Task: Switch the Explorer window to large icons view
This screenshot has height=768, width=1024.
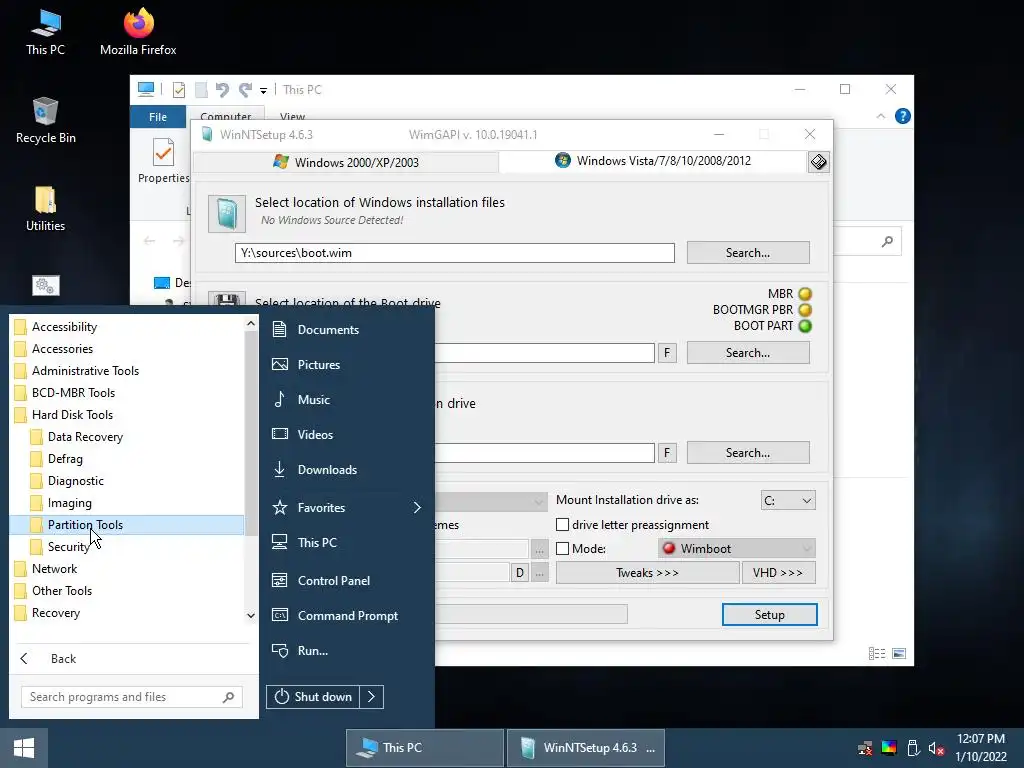Action: pos(899,653)
